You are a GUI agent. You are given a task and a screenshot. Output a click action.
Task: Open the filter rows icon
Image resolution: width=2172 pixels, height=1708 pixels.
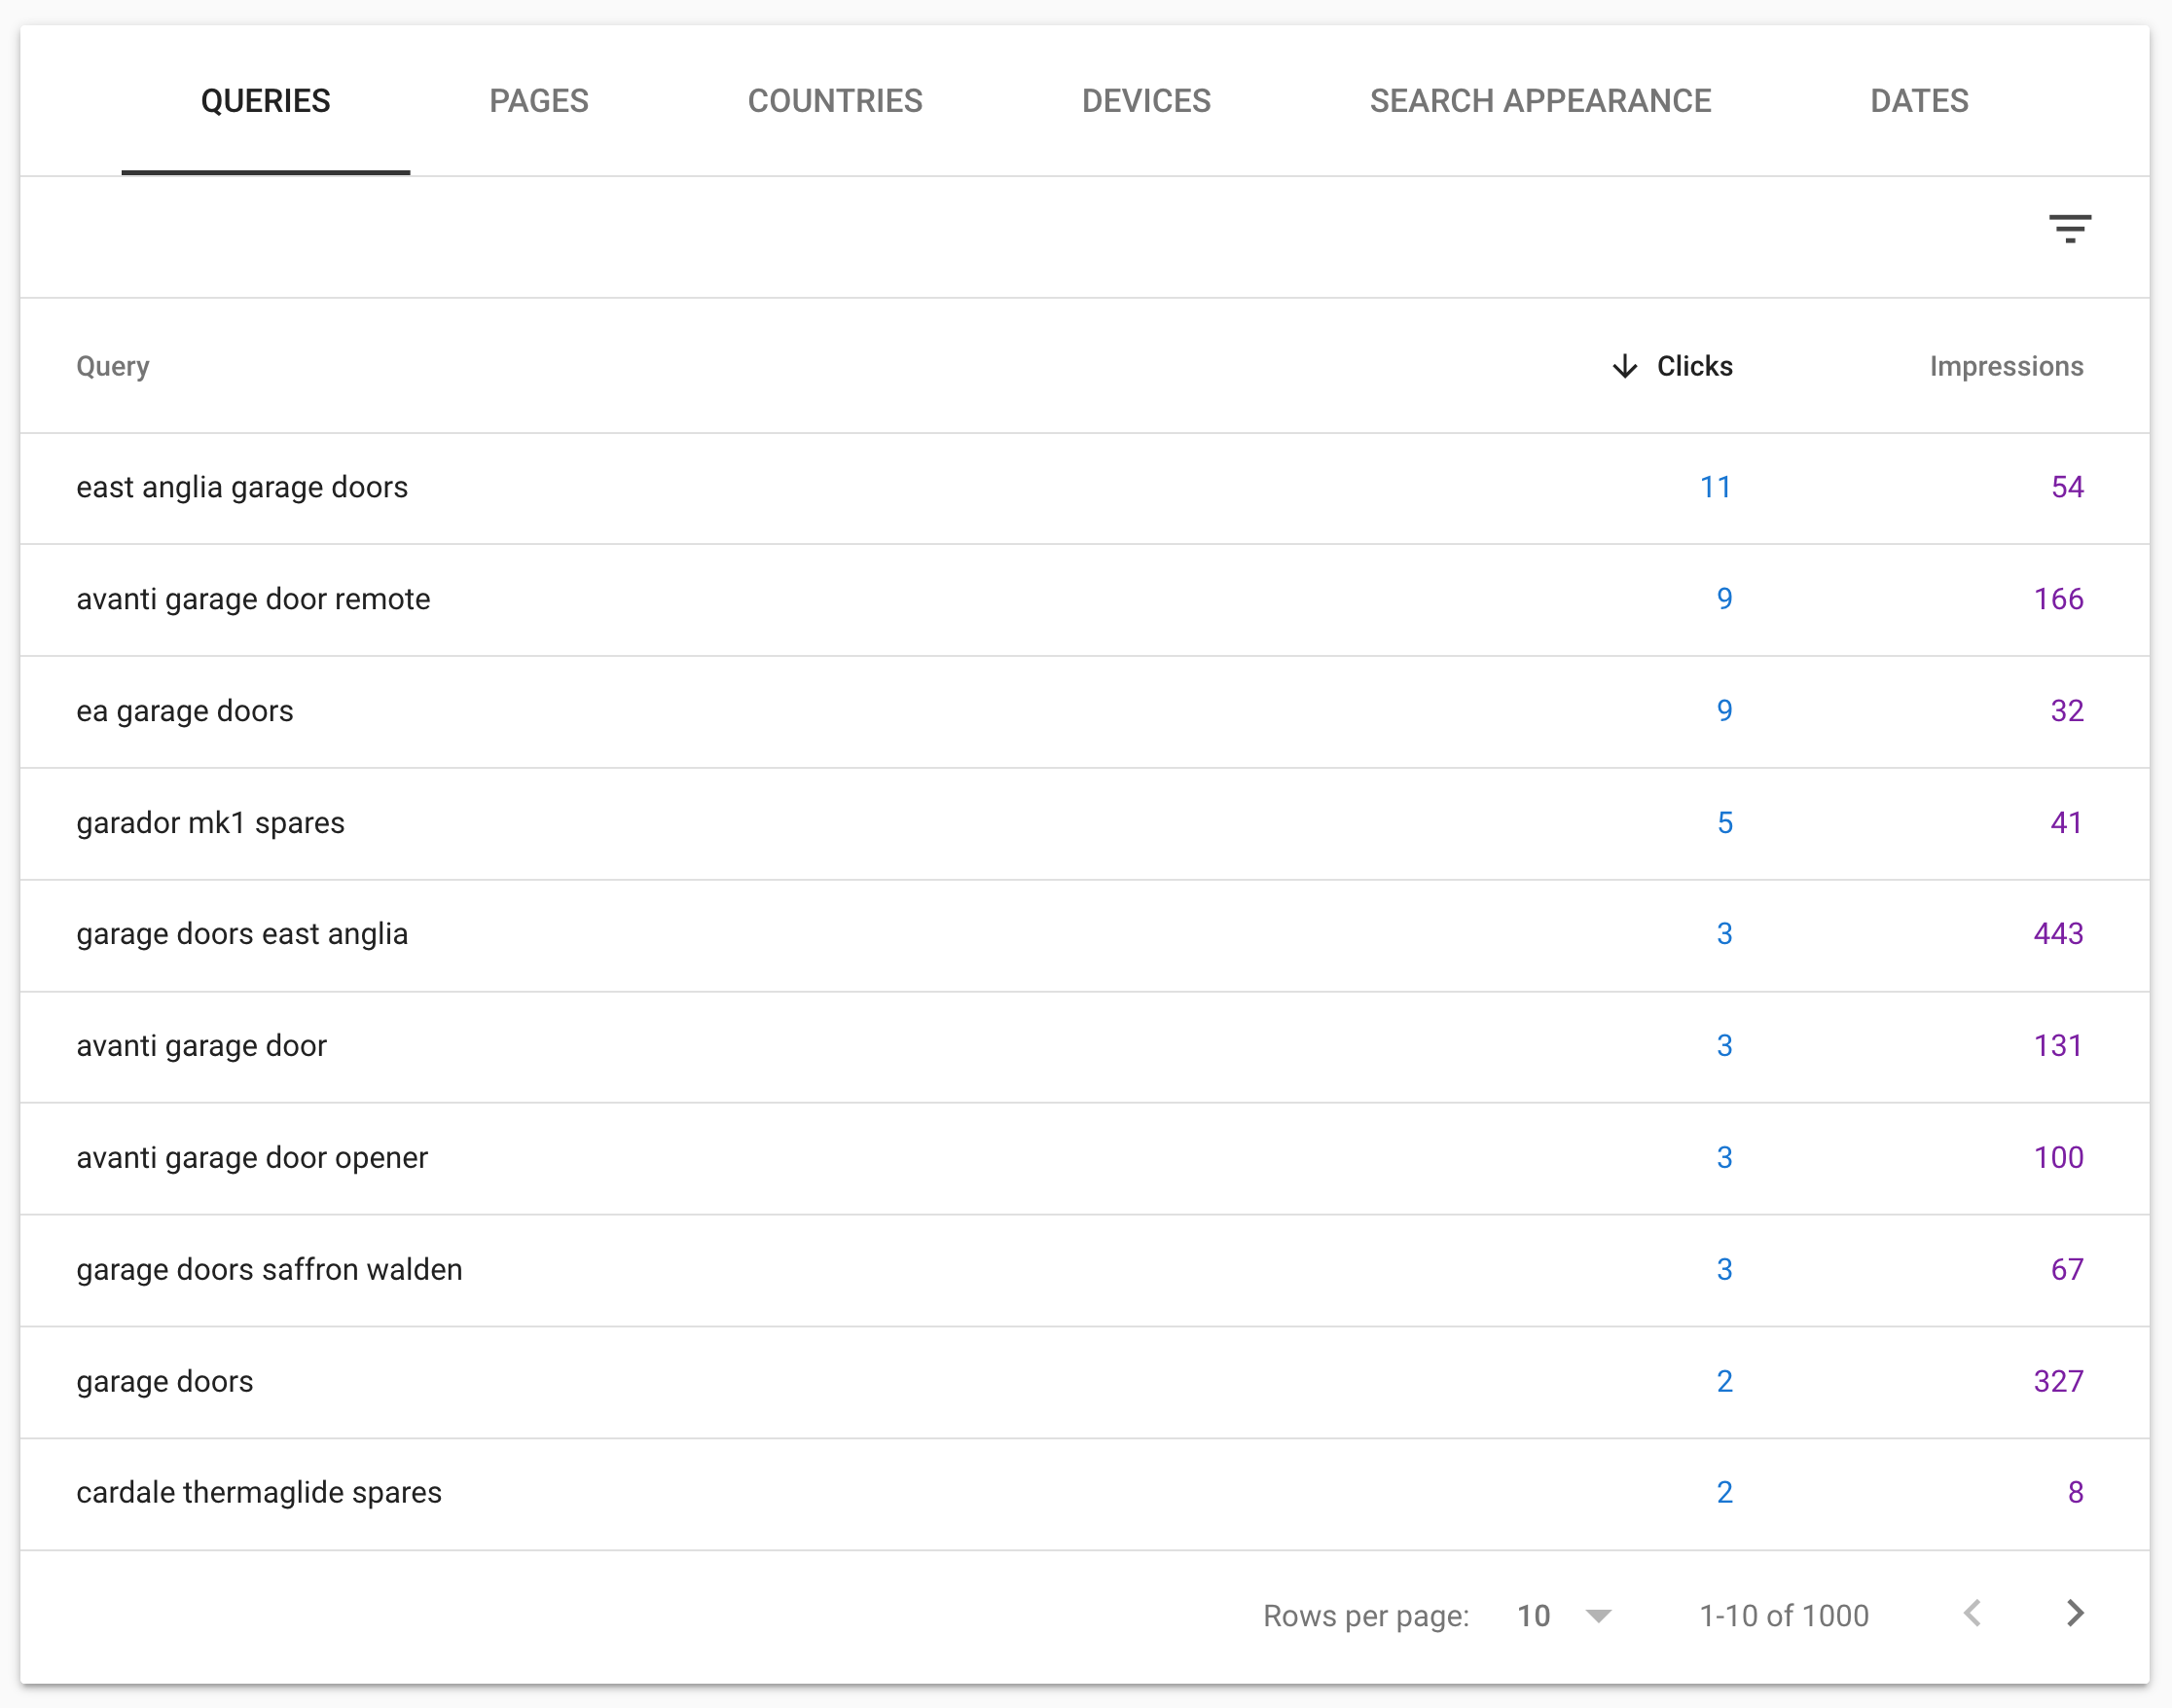(2069, 229)
